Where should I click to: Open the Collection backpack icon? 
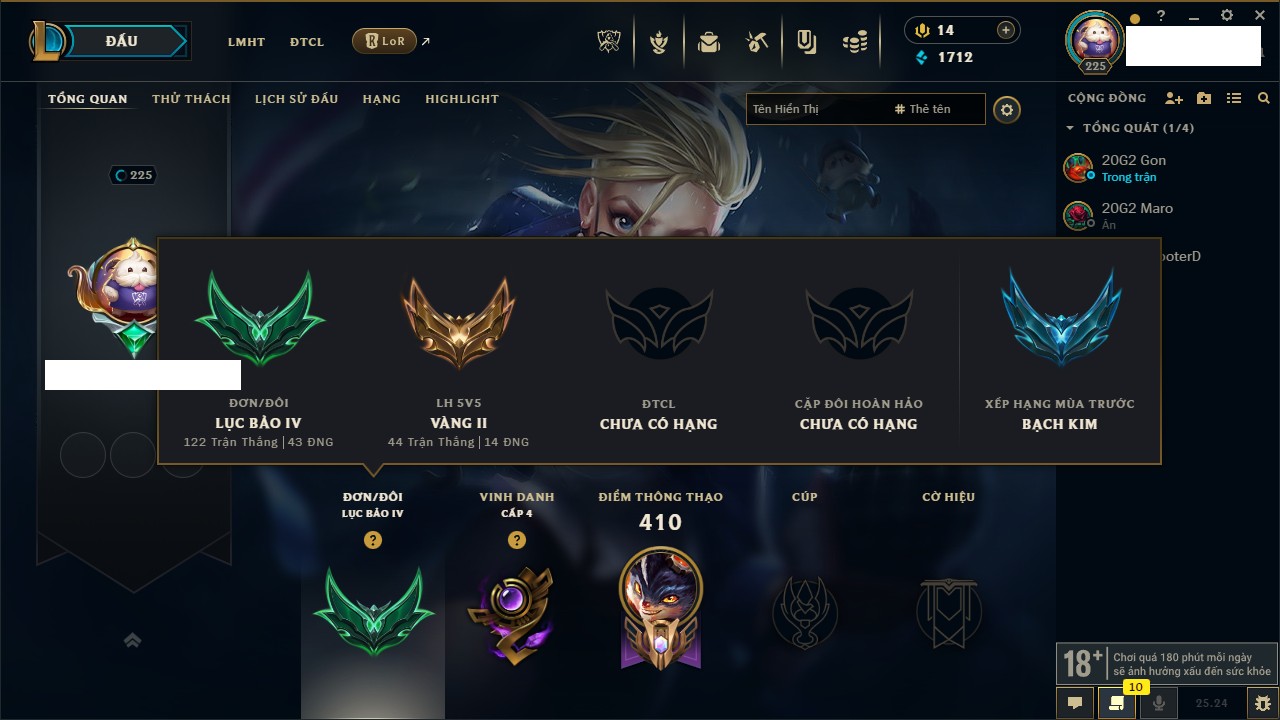click(x=709, y=42)
